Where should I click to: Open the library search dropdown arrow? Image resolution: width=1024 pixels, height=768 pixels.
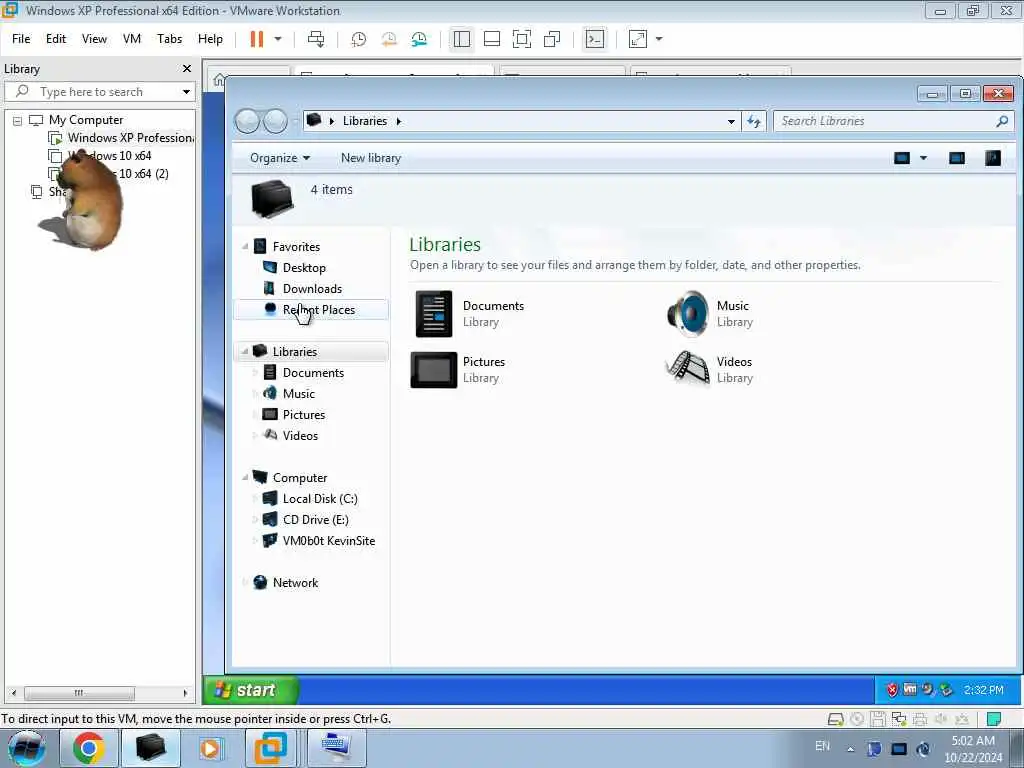(x=186, y=92)
